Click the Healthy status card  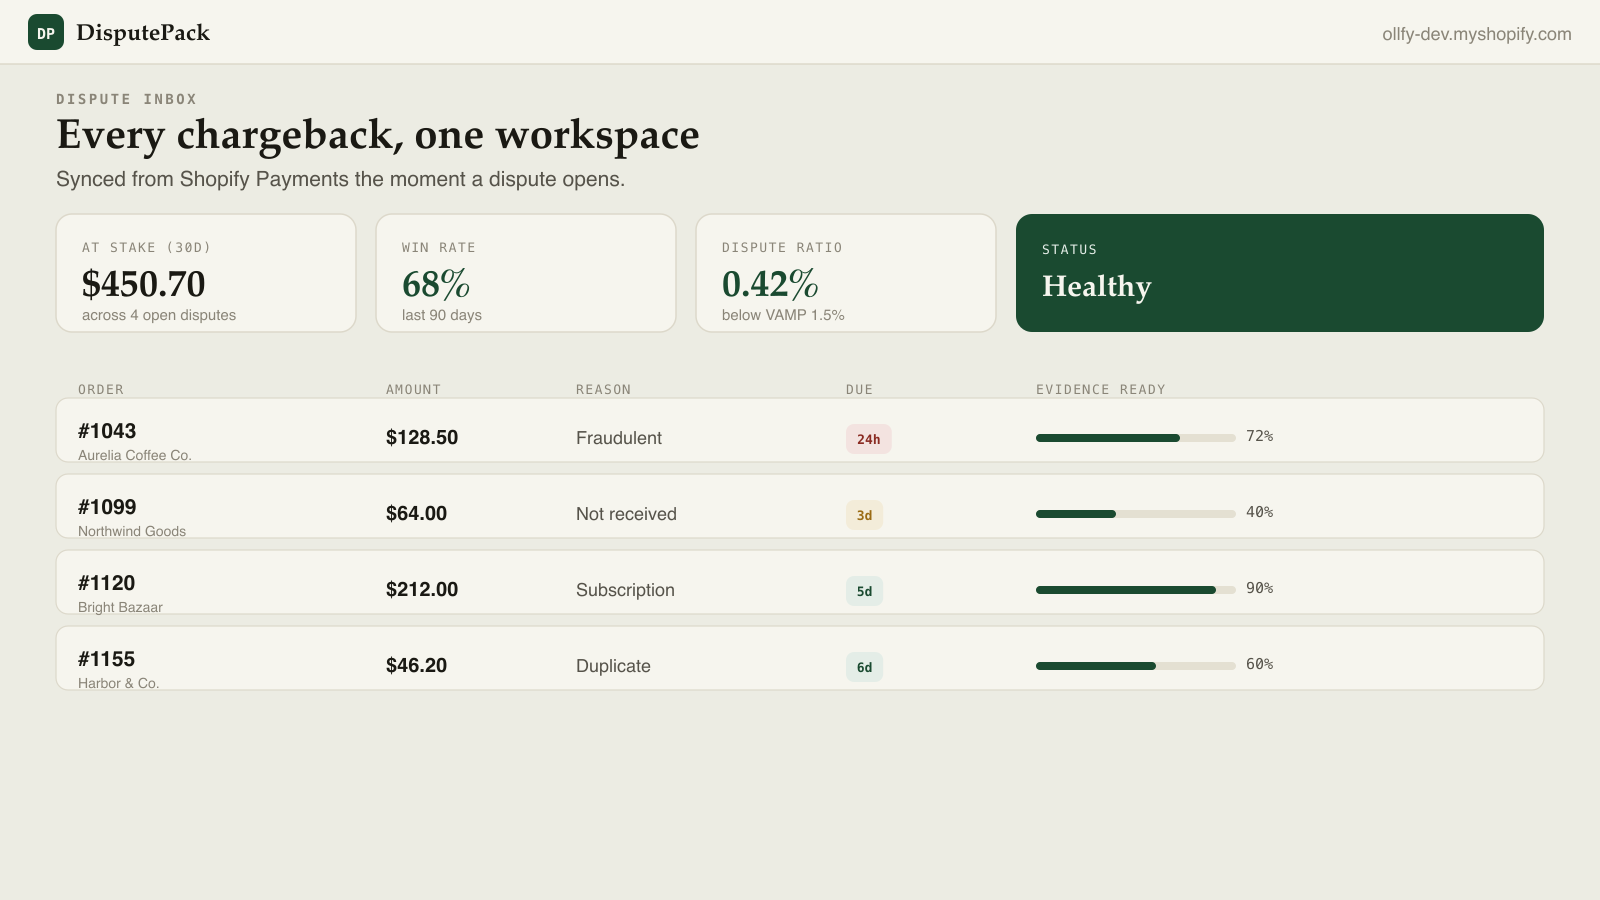(1280, 273)
